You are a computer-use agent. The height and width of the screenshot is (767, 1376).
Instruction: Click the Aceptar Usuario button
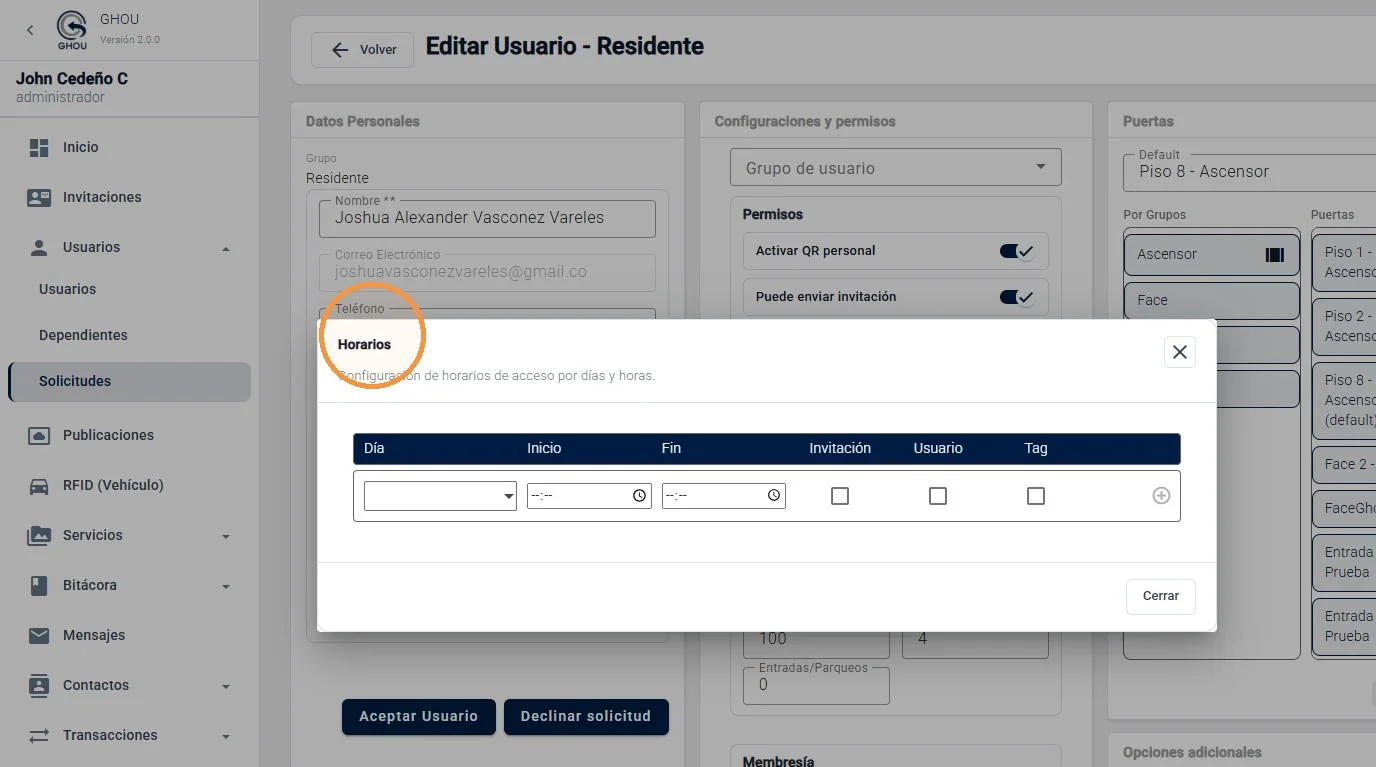(419, 716)
